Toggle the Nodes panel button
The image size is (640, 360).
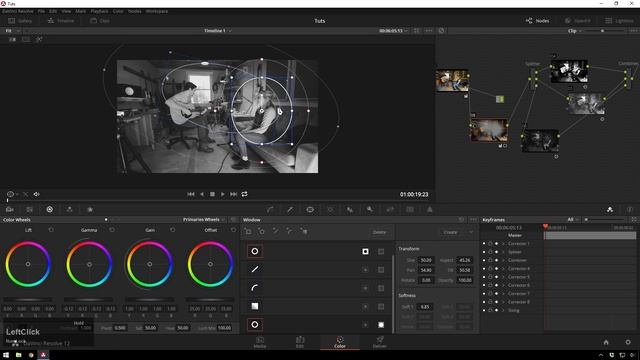(538, 21)
